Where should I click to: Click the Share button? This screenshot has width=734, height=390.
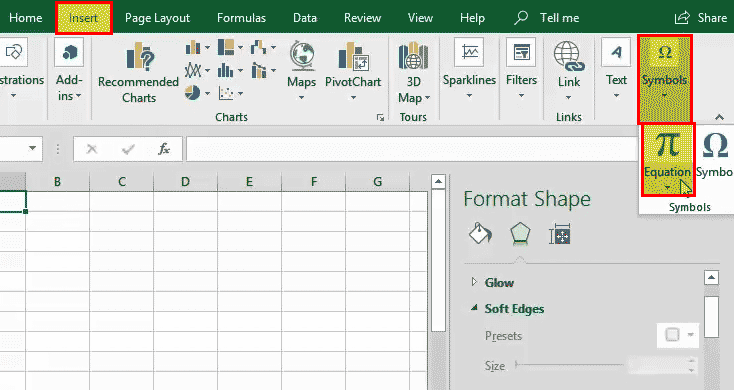click(701, 18)
